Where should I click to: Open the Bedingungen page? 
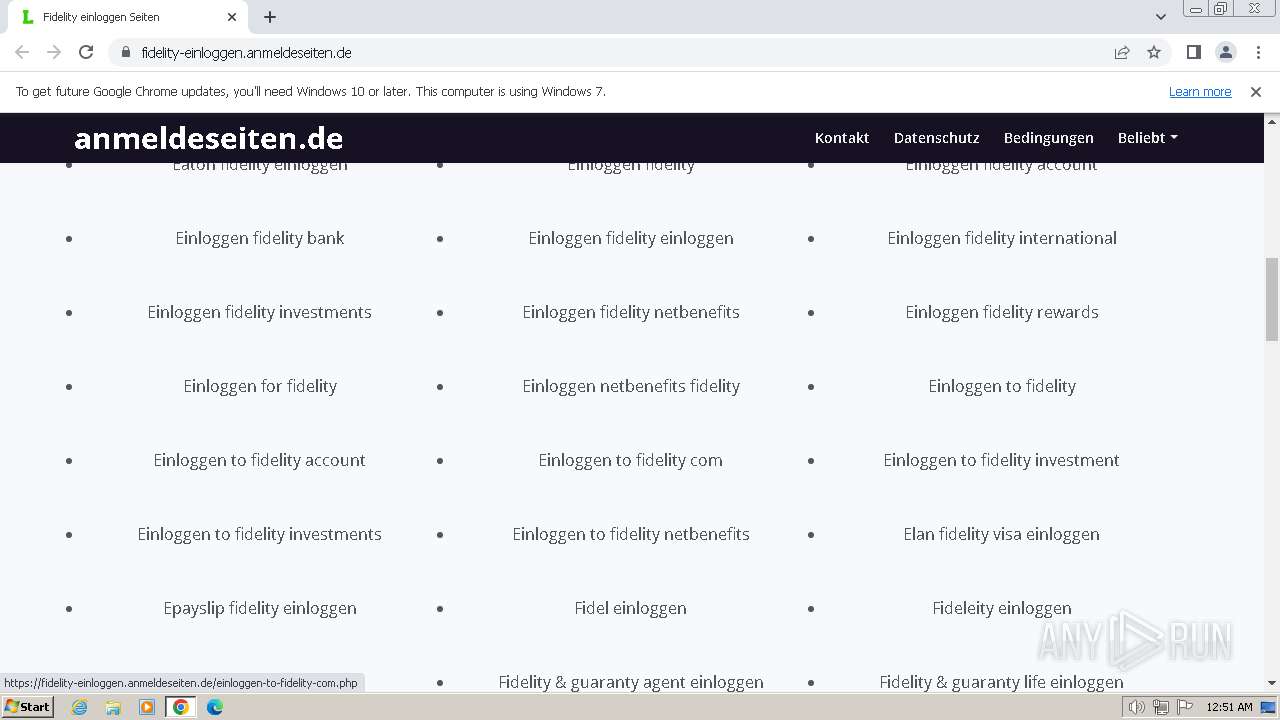point(1048,138)
